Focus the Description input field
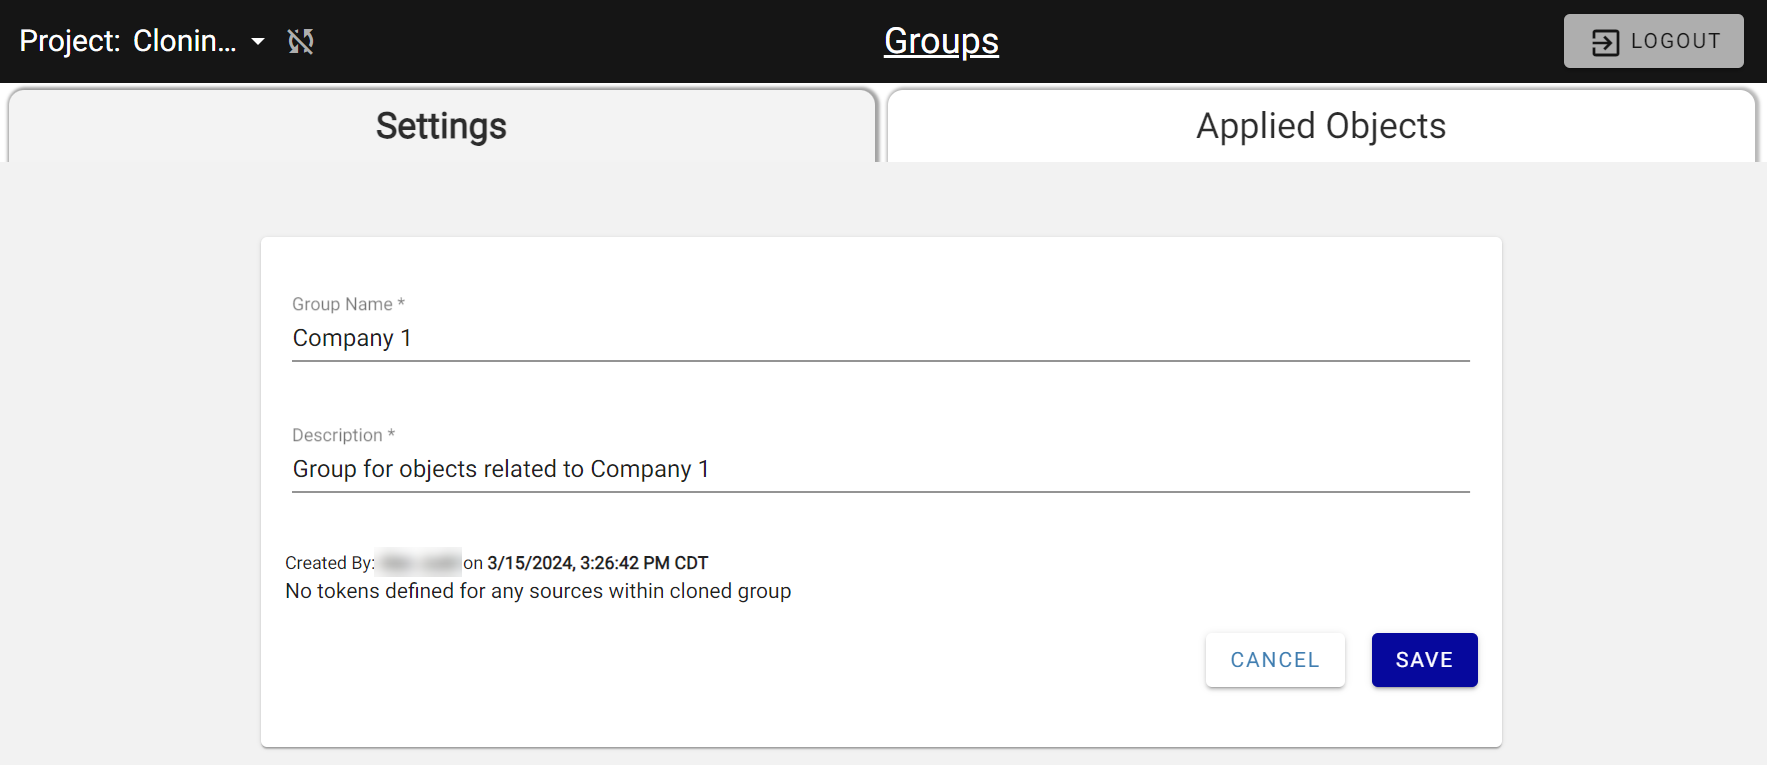This screenshot has height=765, width=1767. tap(880, 469)
